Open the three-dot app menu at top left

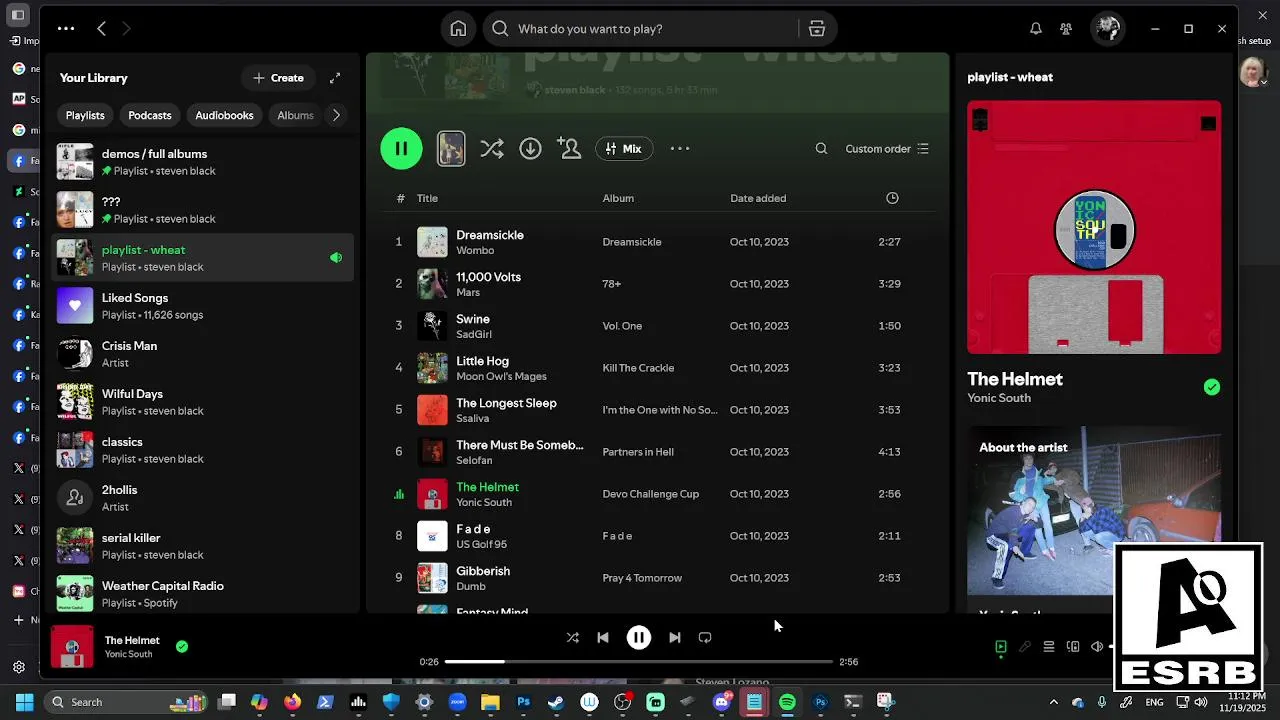point(66,29)
